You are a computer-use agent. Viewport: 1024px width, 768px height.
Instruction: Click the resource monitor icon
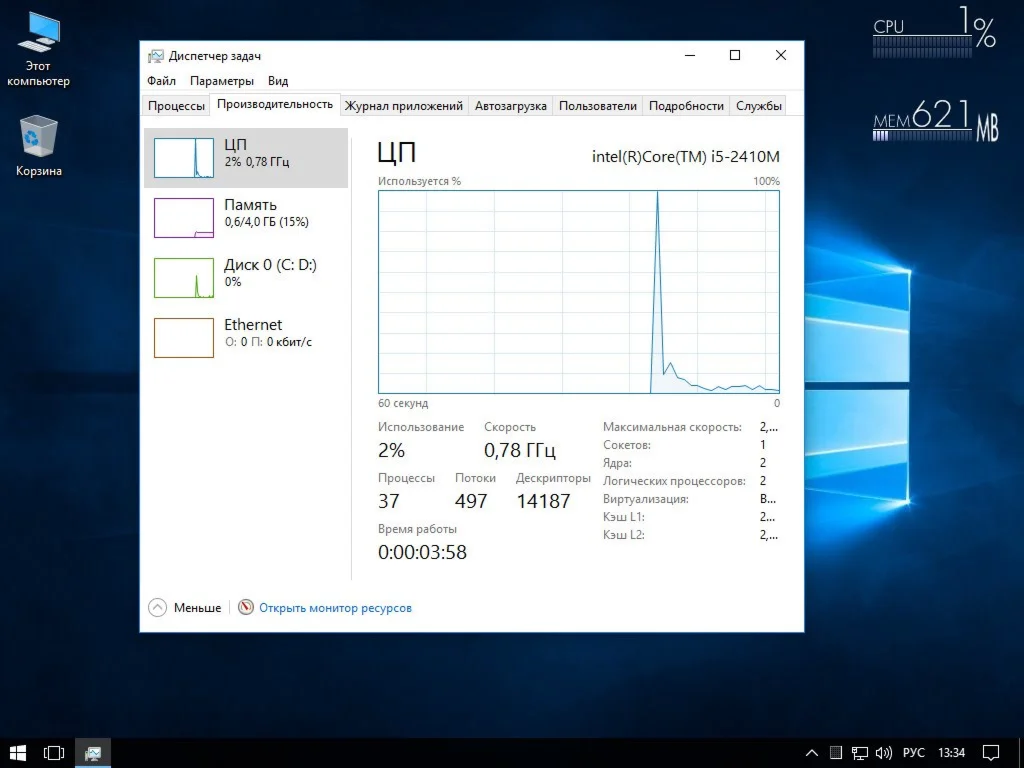(x=246, y=607)
